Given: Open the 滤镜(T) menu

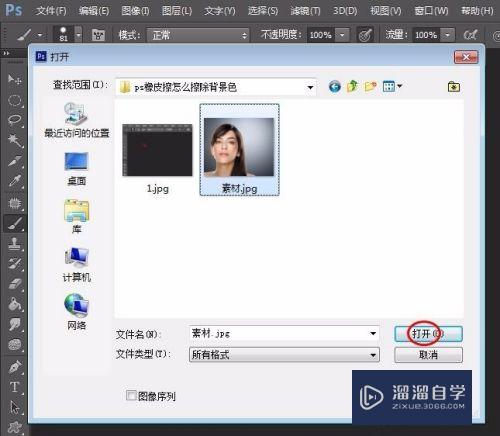Looking at the screenshot, I should pyautogui.click(x=305, y=11).
